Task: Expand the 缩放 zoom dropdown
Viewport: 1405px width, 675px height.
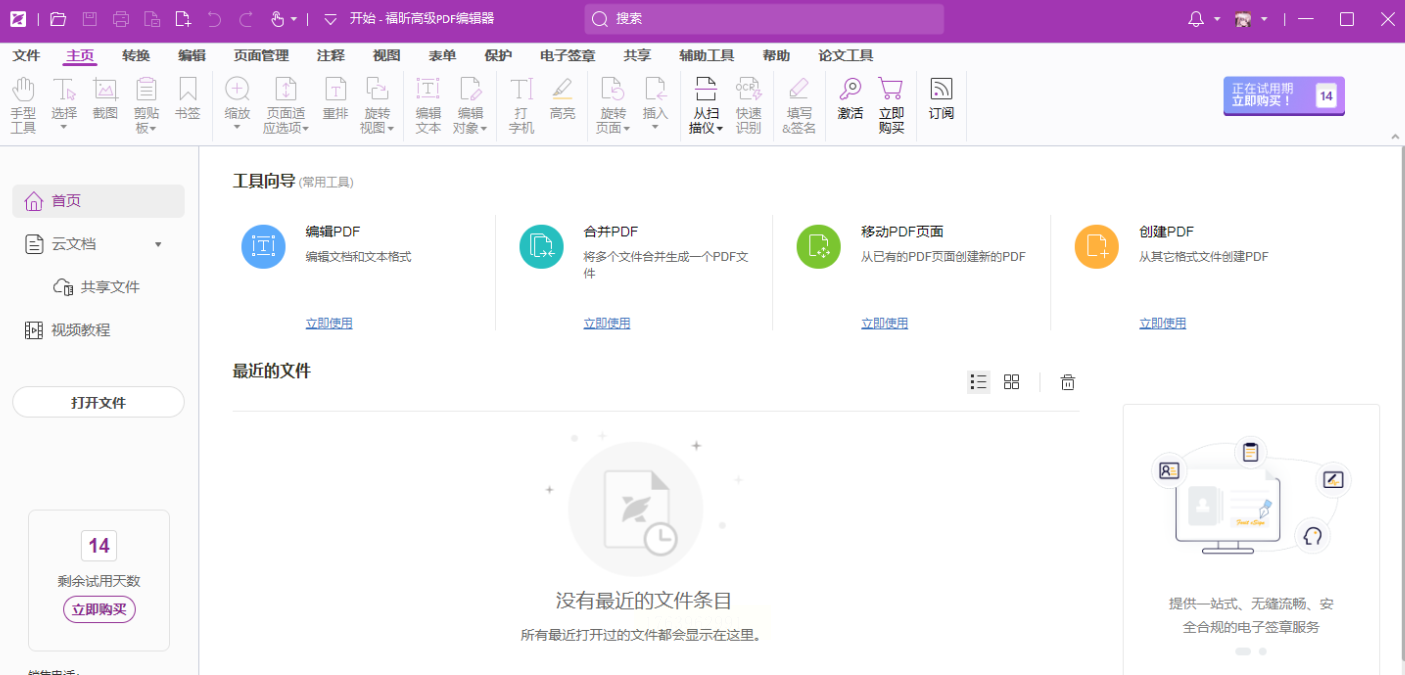Action: [238, 127]
